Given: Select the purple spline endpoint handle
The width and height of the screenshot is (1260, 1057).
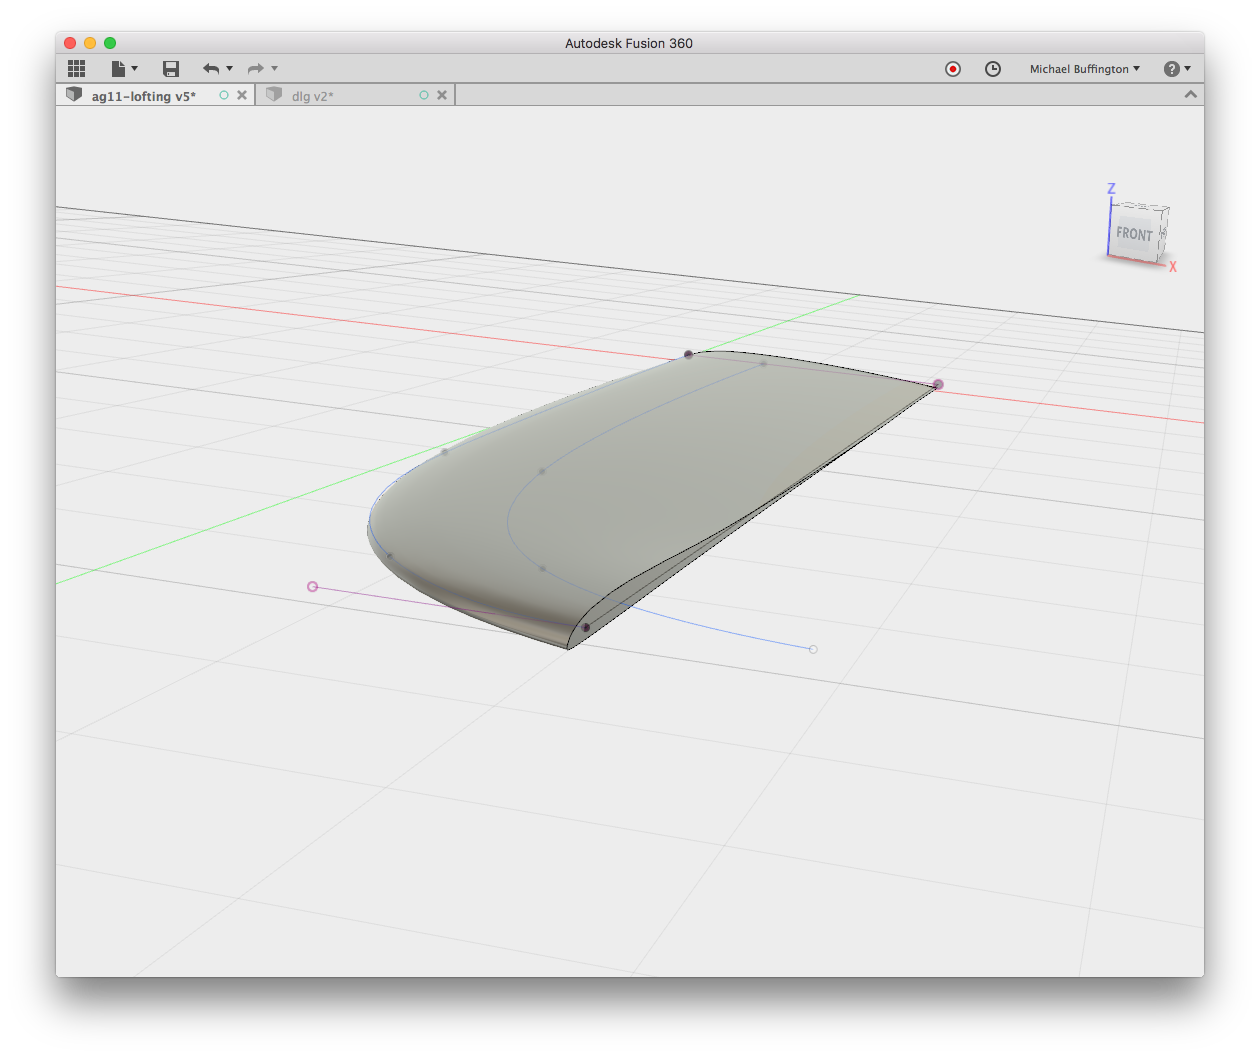Looking at the screenshot, I should pos(313,586).
